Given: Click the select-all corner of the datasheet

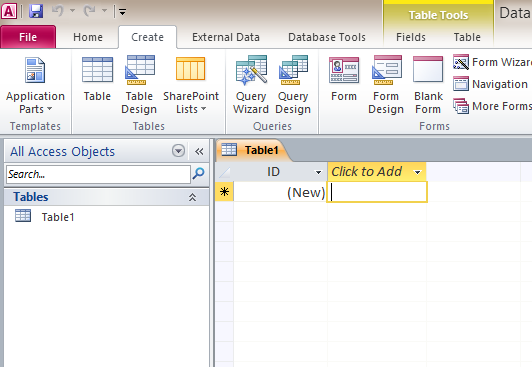Looking at the screenshot, I should pos(224,172).
